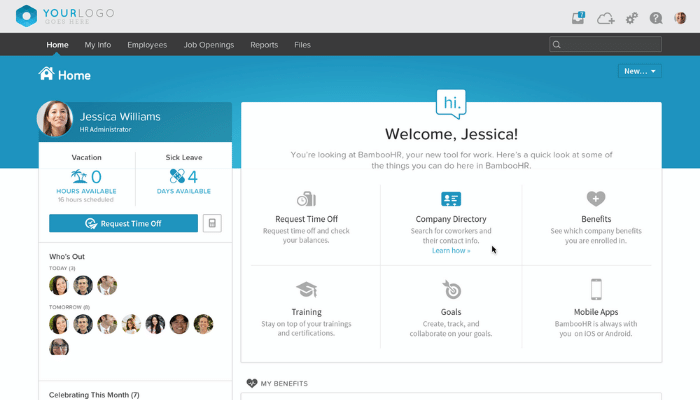The height and width of the screenshot is (400, 700).
Task: Open the settings gears icon
Action: point(632,18)
